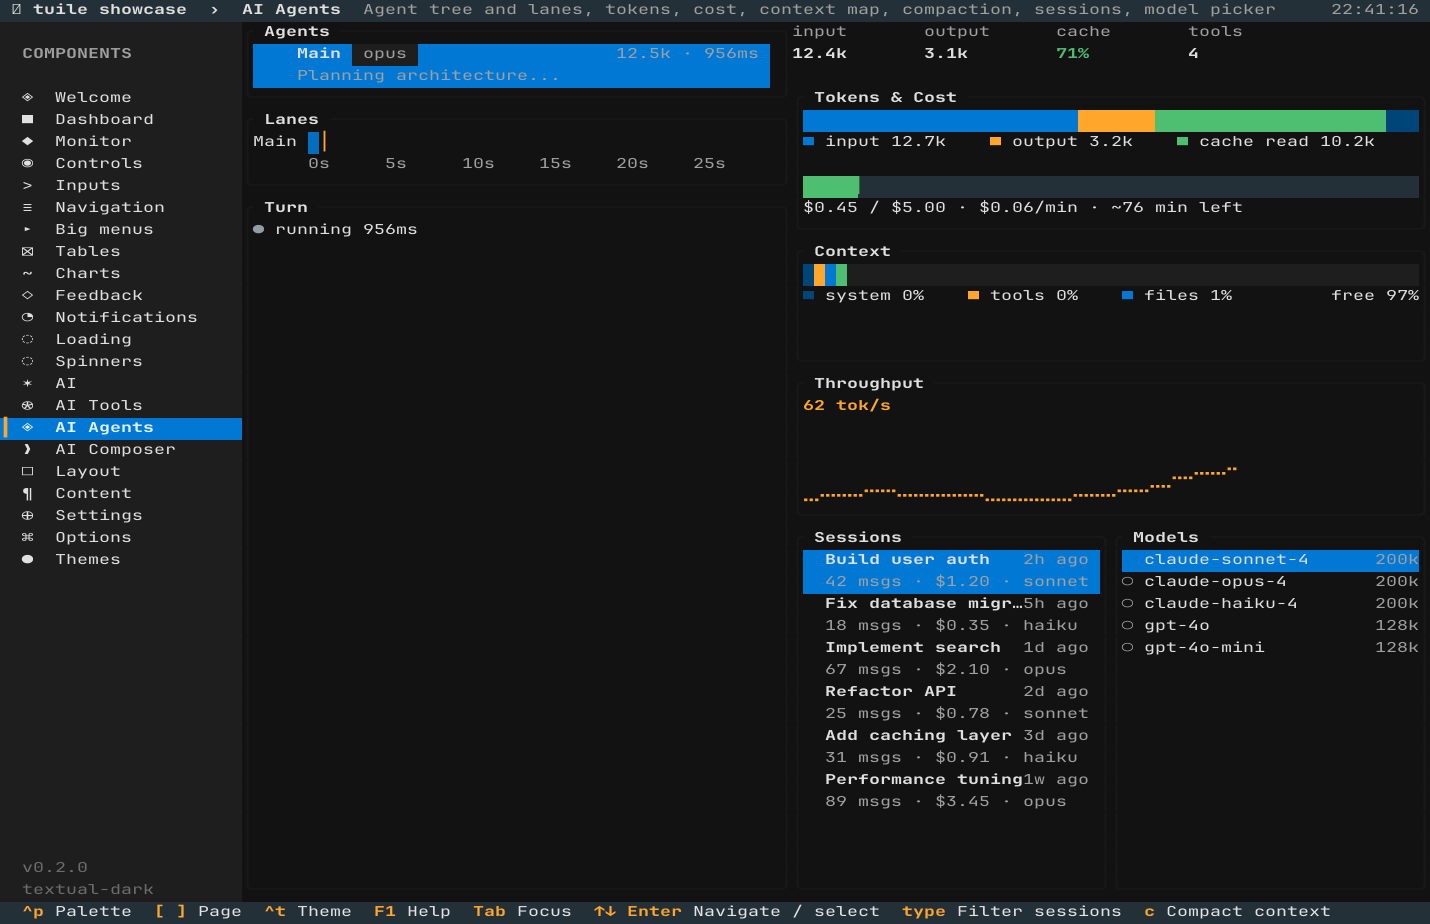Open the Inputs section in sidebar
The height and width of the screenshot is (924, 1430).
tap(121, 185)
